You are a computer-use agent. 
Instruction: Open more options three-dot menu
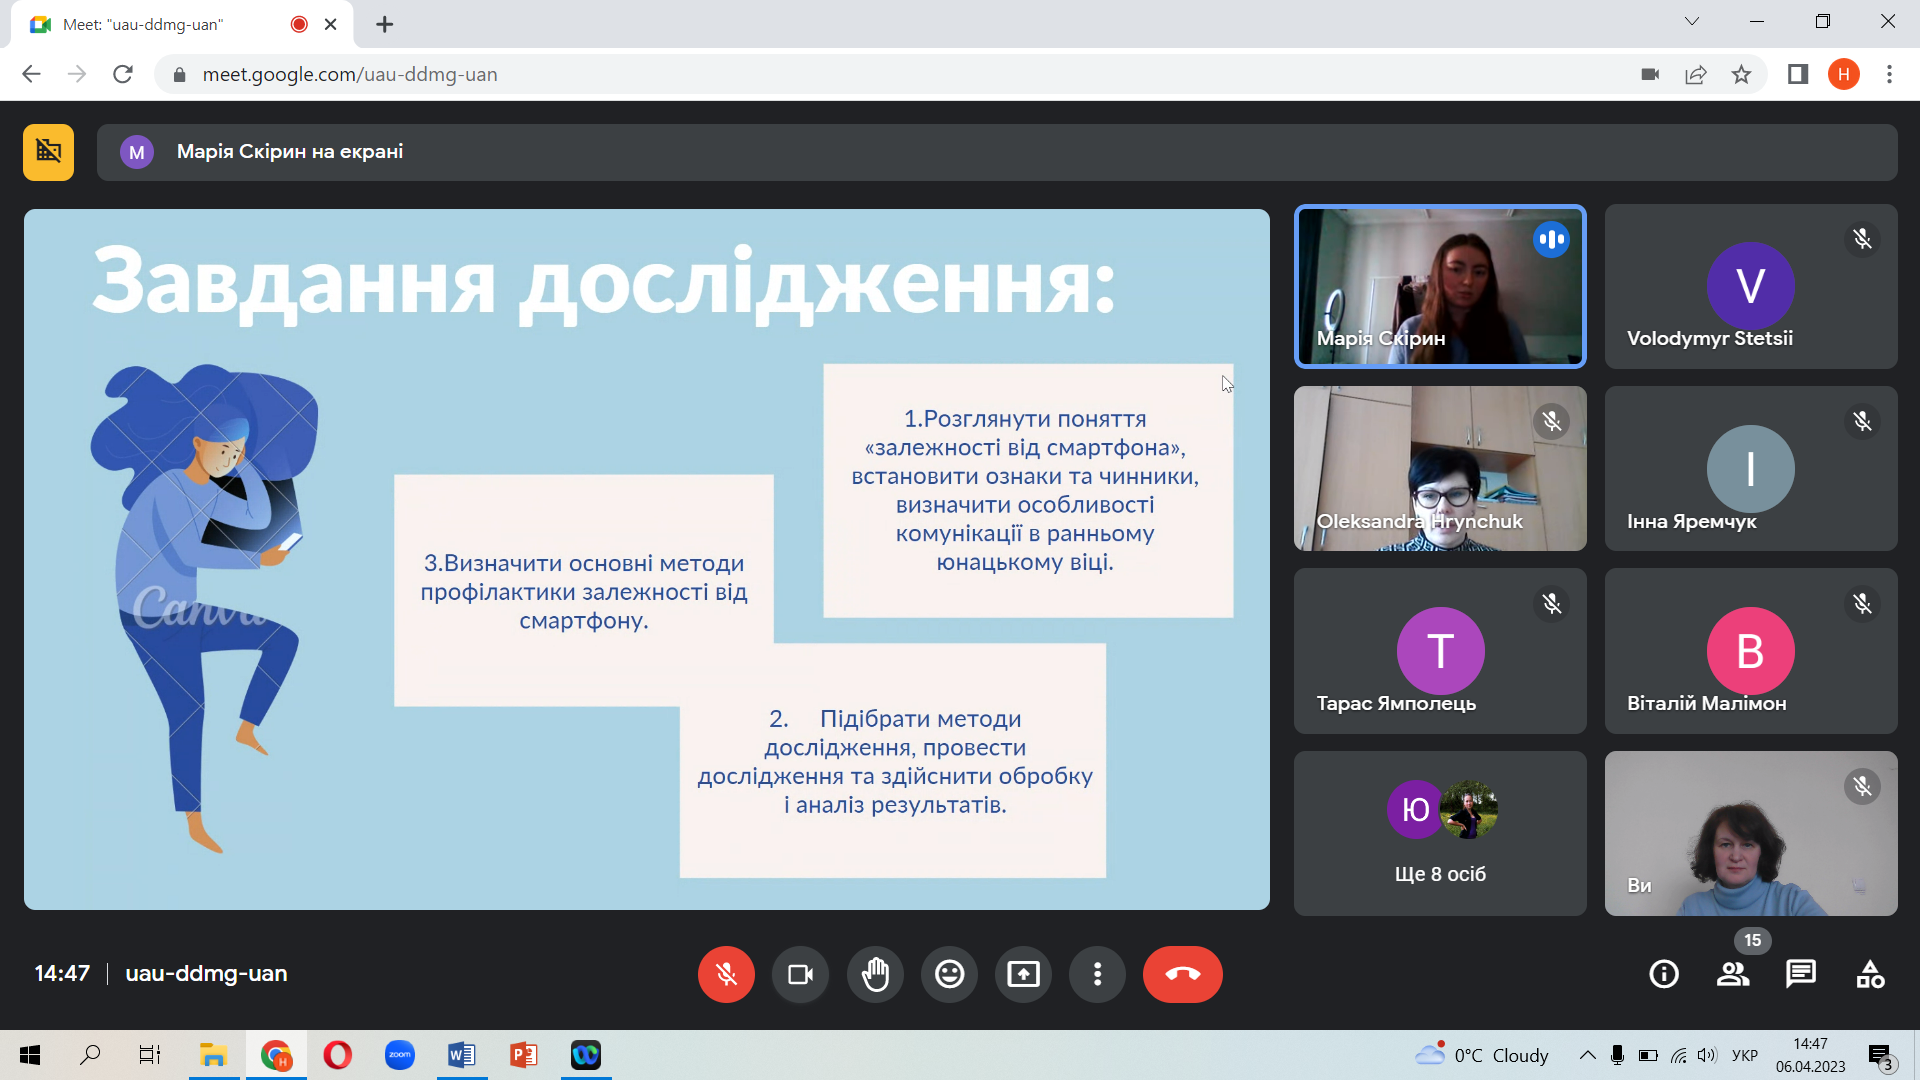[1097, 974]
